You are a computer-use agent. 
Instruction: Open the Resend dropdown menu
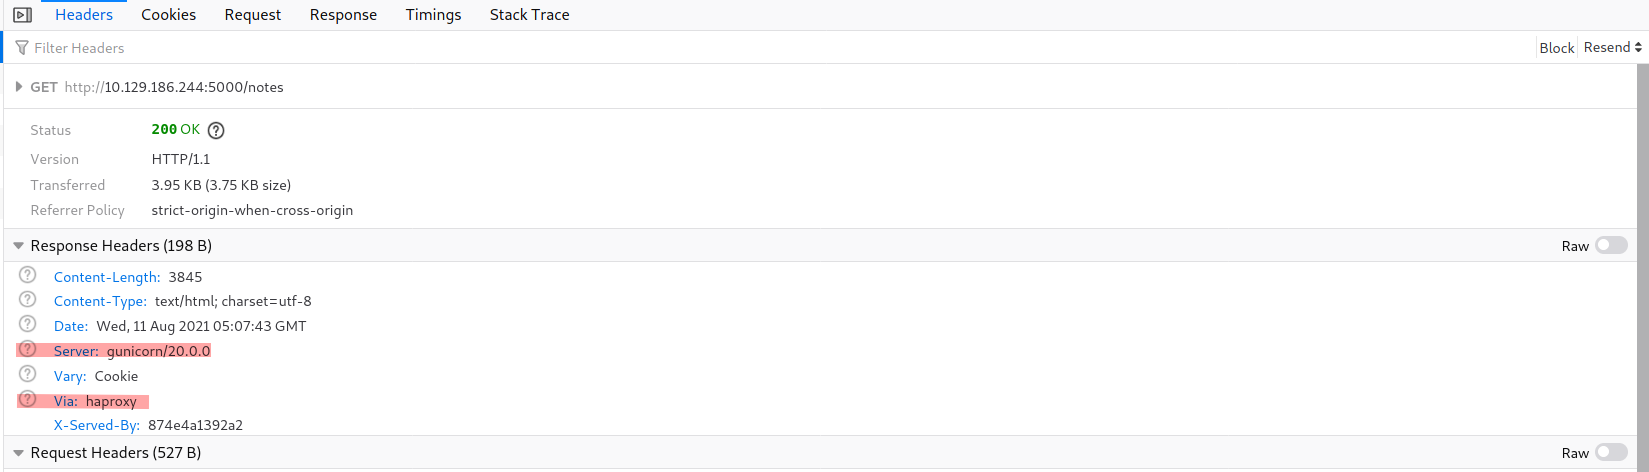click(x=1612, y=48)
